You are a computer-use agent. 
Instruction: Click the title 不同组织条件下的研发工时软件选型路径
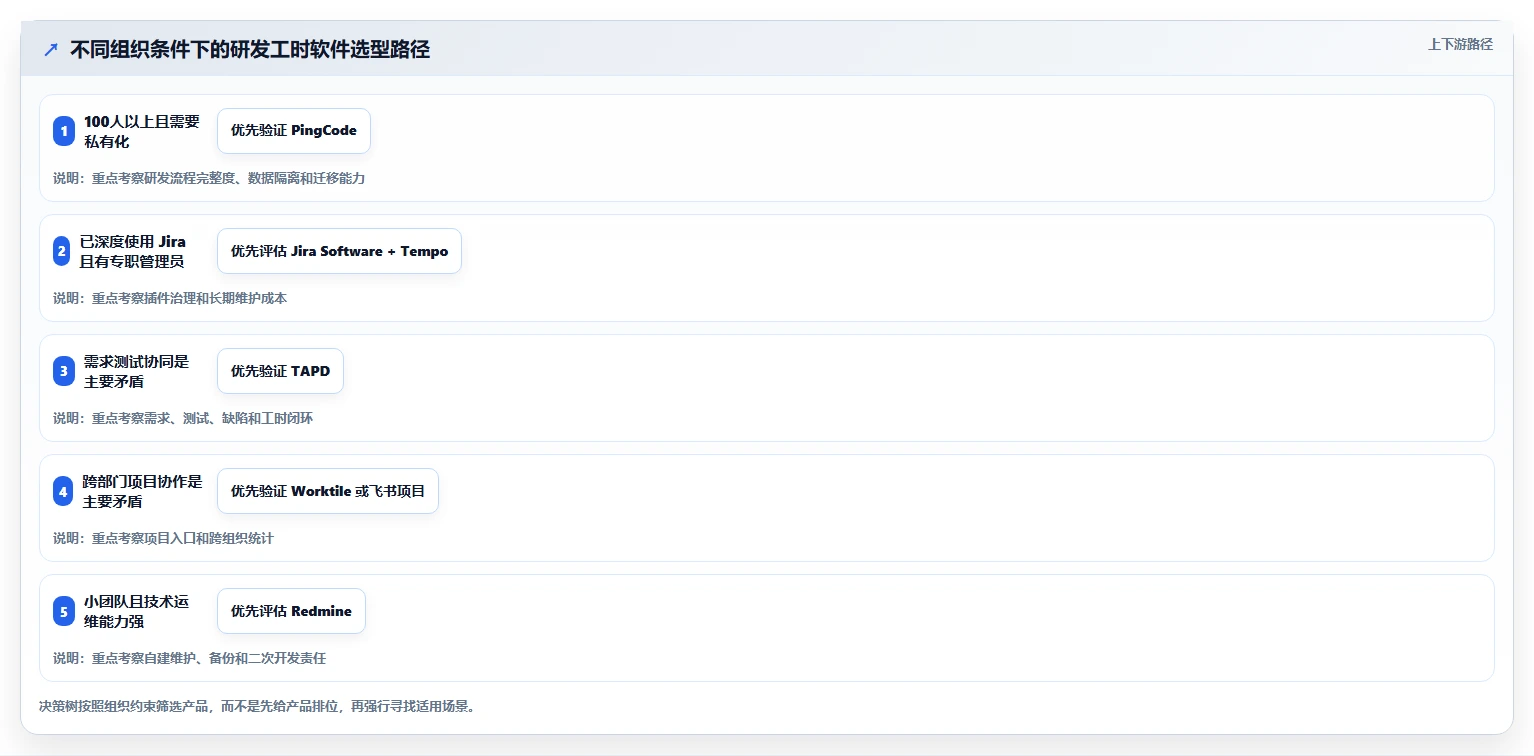click(x=250, y=50)
